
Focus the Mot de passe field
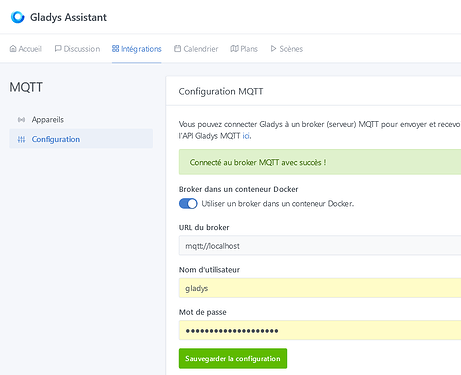click(320, 330)
